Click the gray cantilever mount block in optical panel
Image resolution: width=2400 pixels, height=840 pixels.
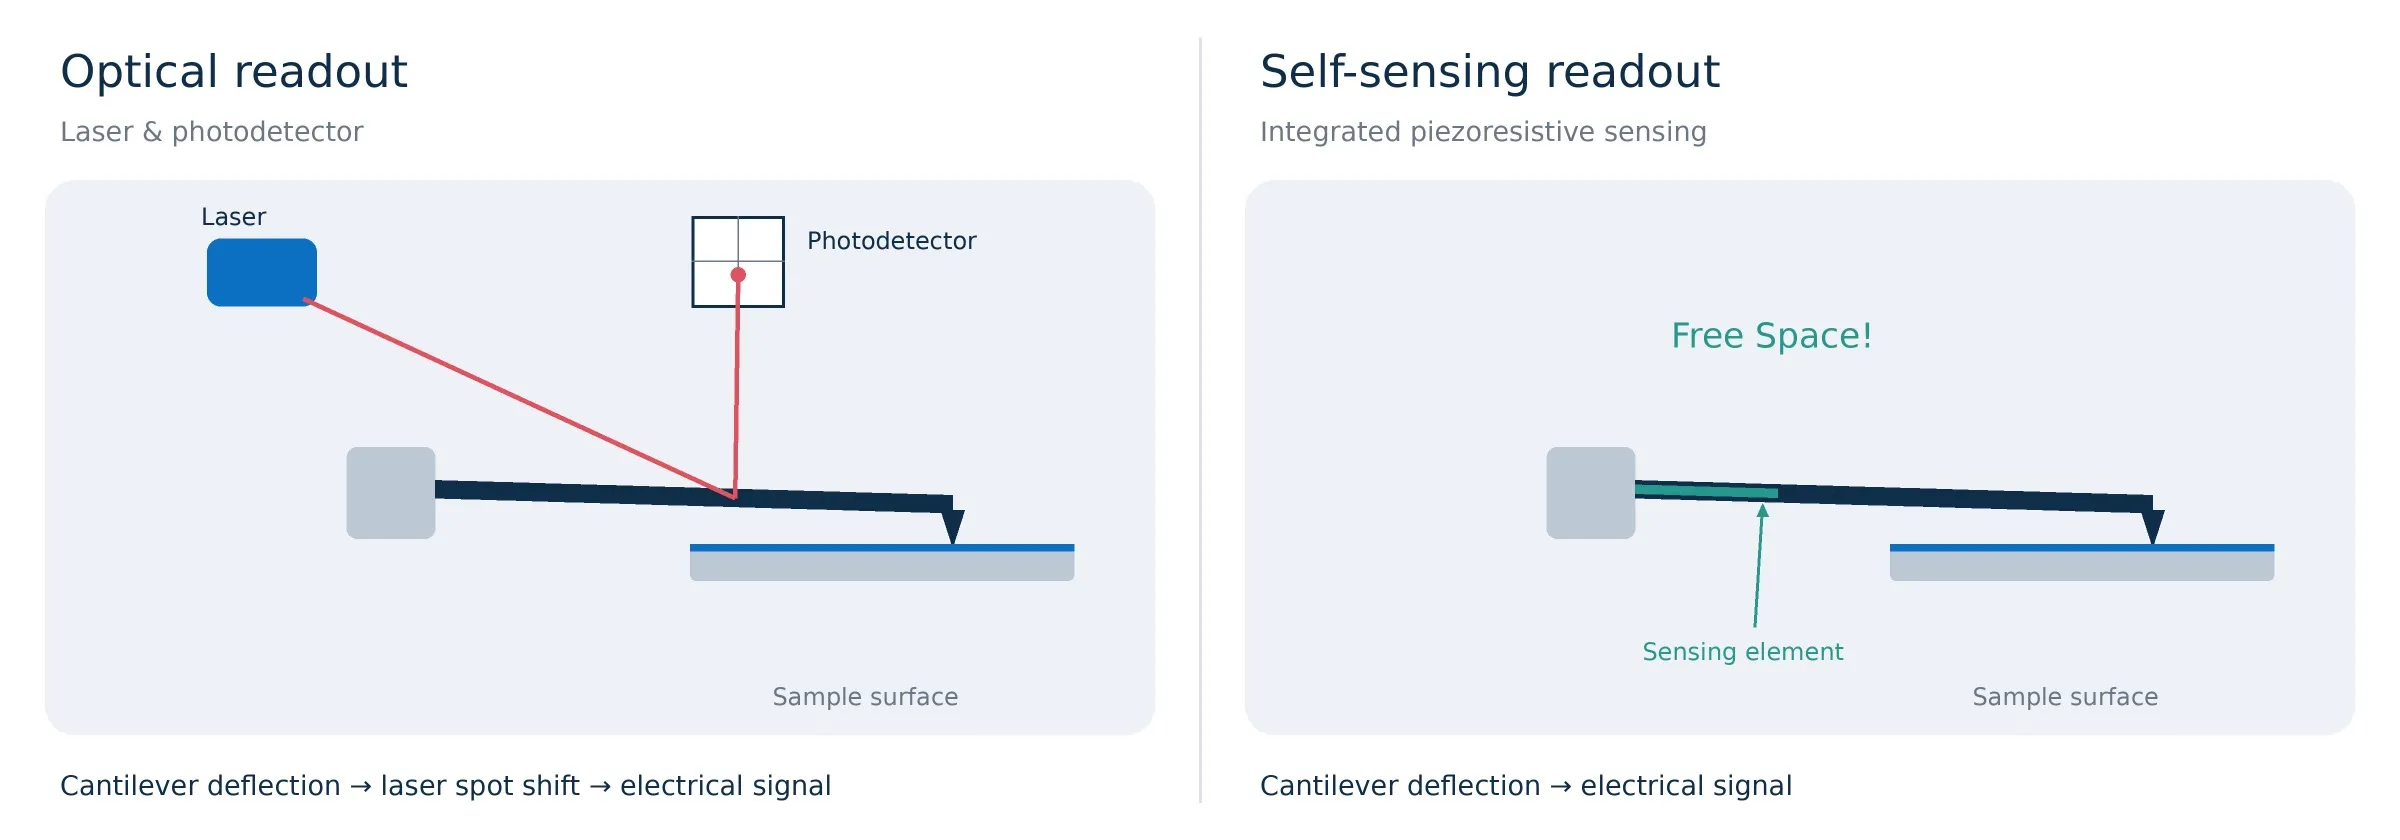[391, 493]
